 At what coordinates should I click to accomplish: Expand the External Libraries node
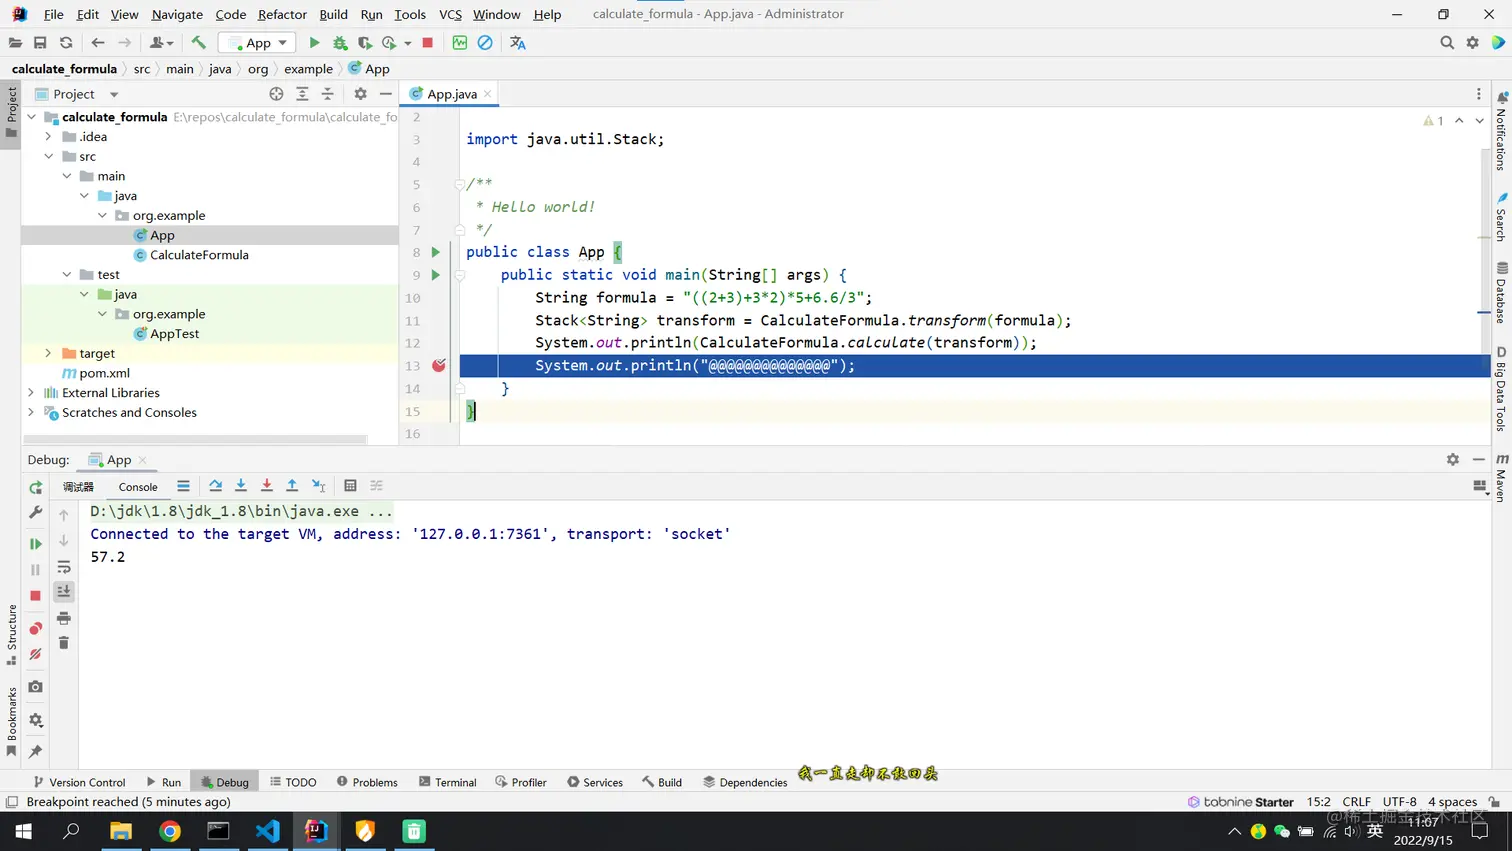click(31, 393)
